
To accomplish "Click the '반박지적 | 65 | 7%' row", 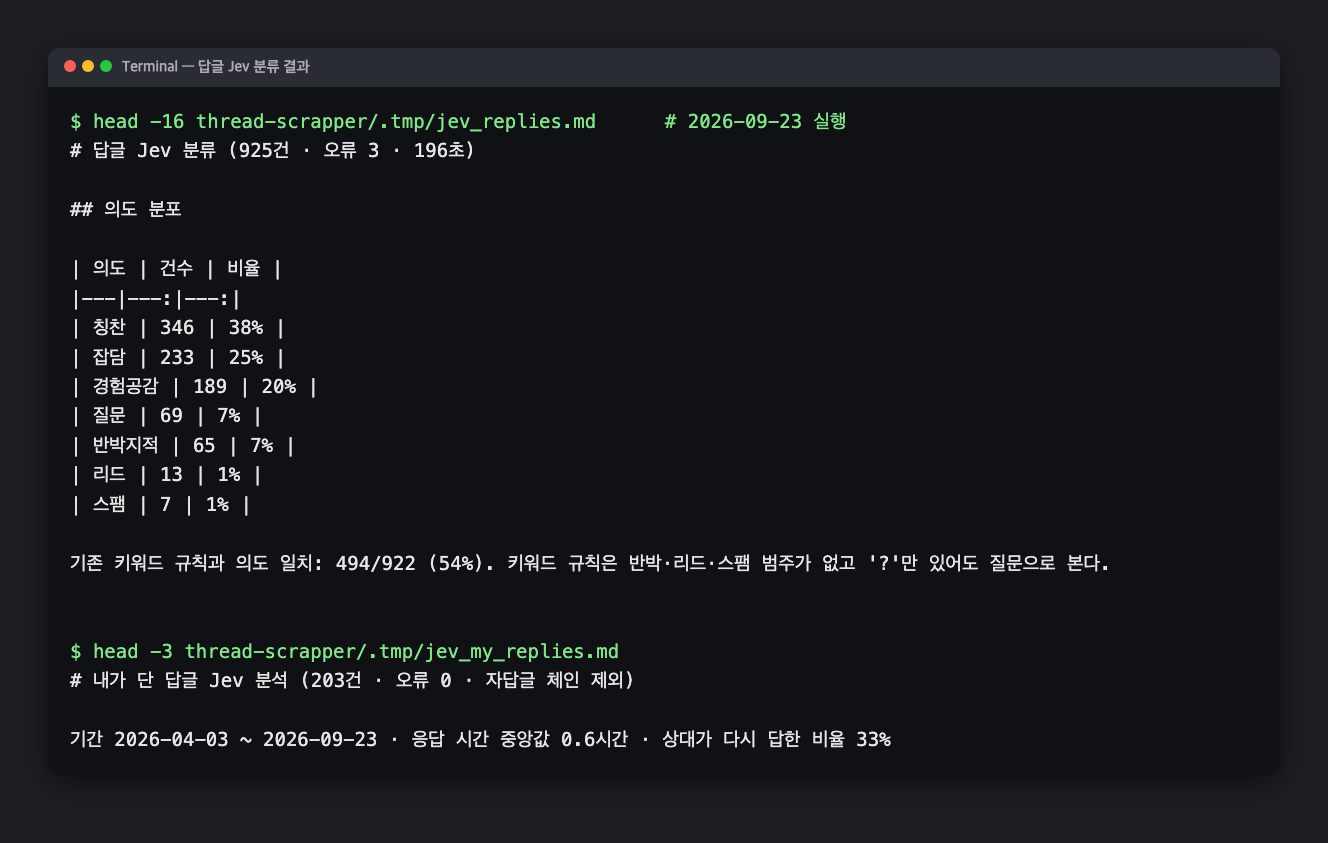I will (x=183, y=446).
